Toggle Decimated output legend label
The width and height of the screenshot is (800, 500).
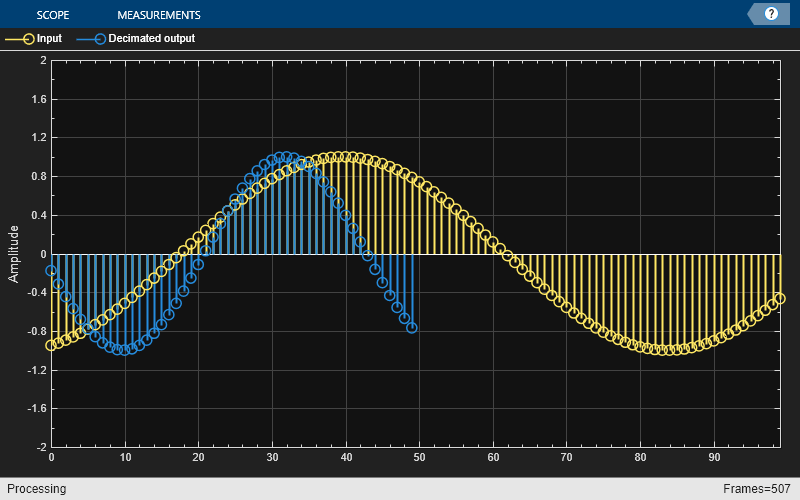[x=151, y=39]
